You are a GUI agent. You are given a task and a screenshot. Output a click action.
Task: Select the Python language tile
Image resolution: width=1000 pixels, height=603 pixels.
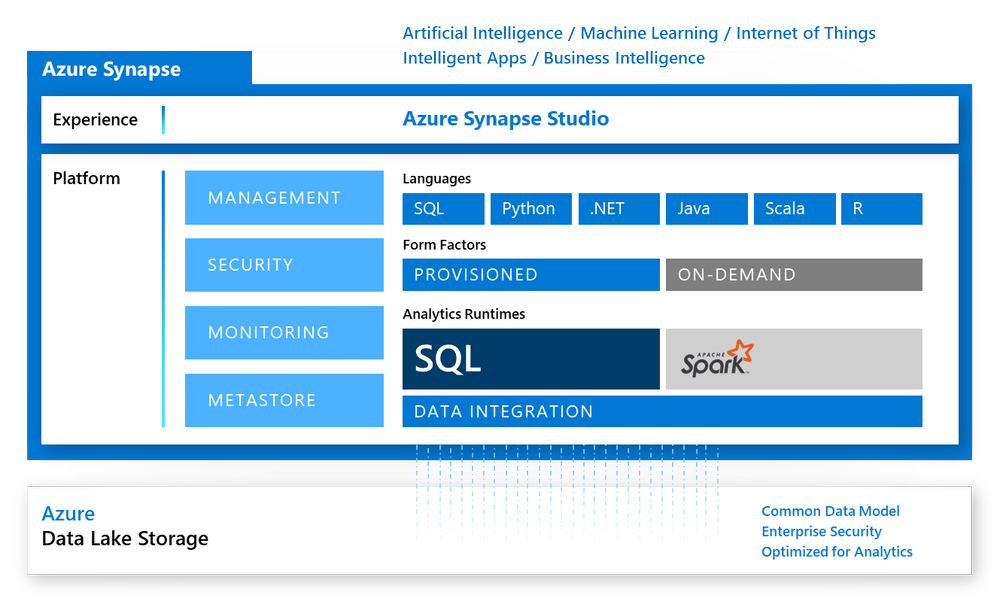530,208
